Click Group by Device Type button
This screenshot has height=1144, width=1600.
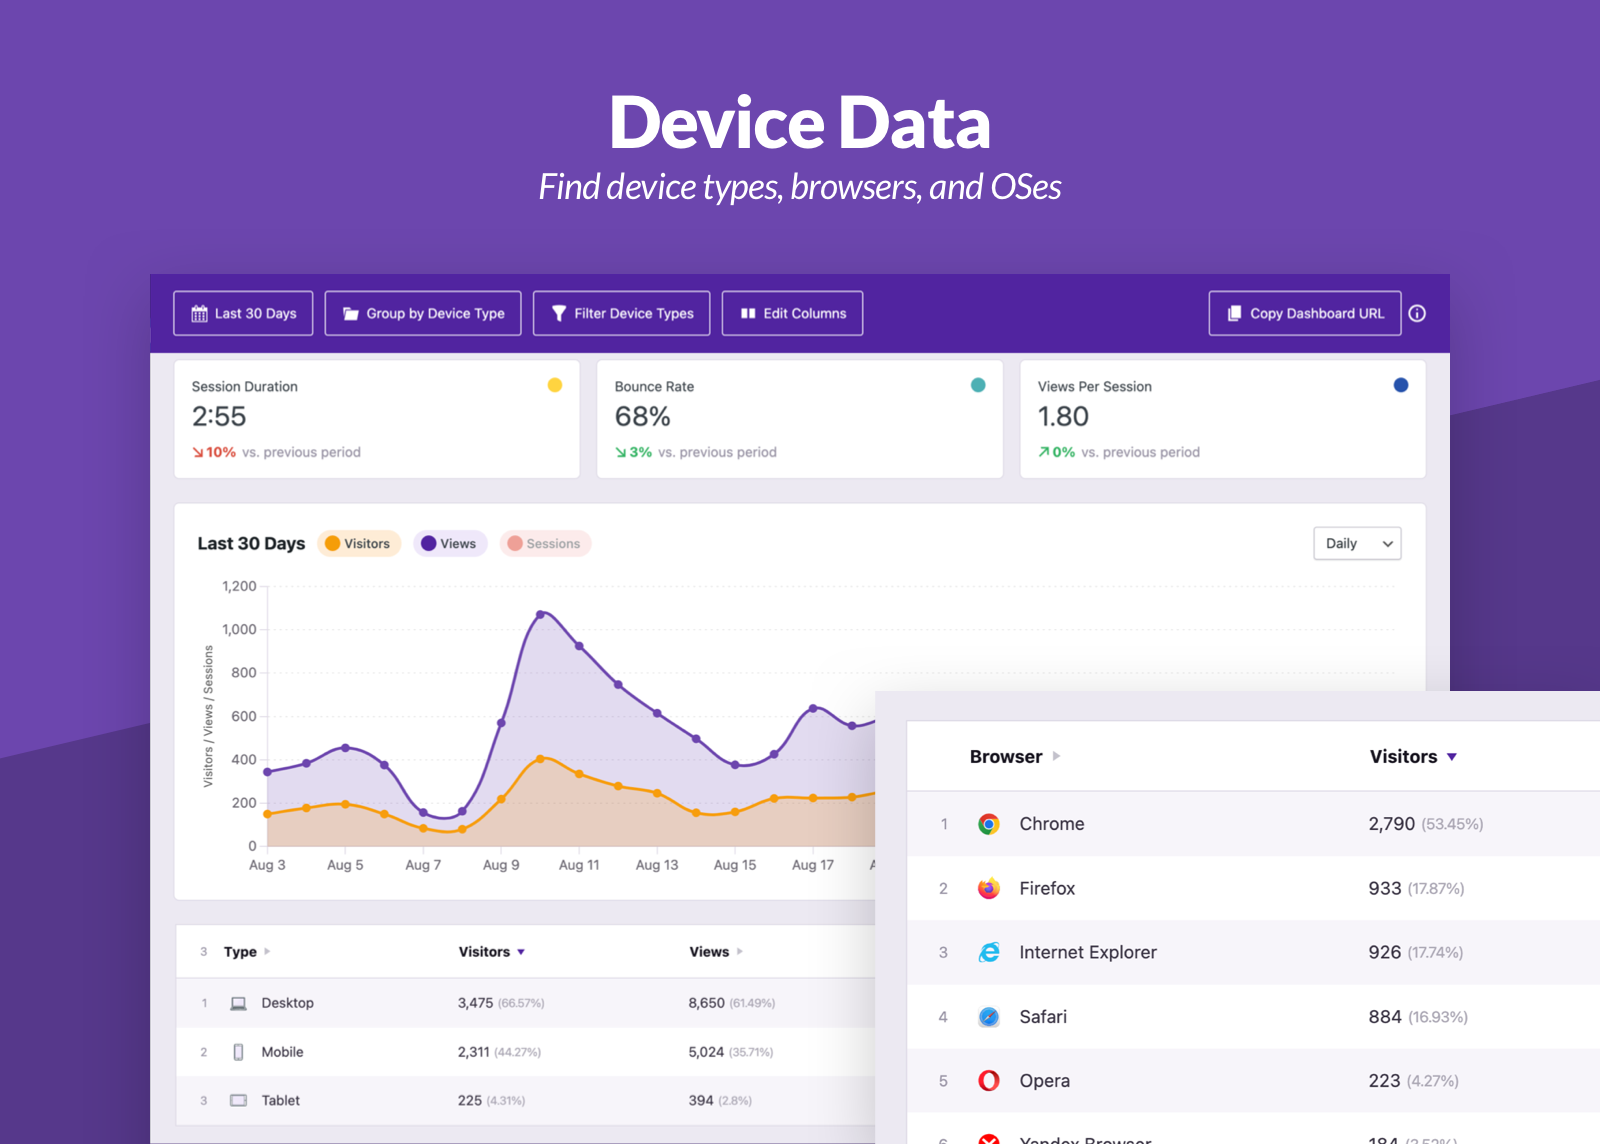tap(423, 313)
